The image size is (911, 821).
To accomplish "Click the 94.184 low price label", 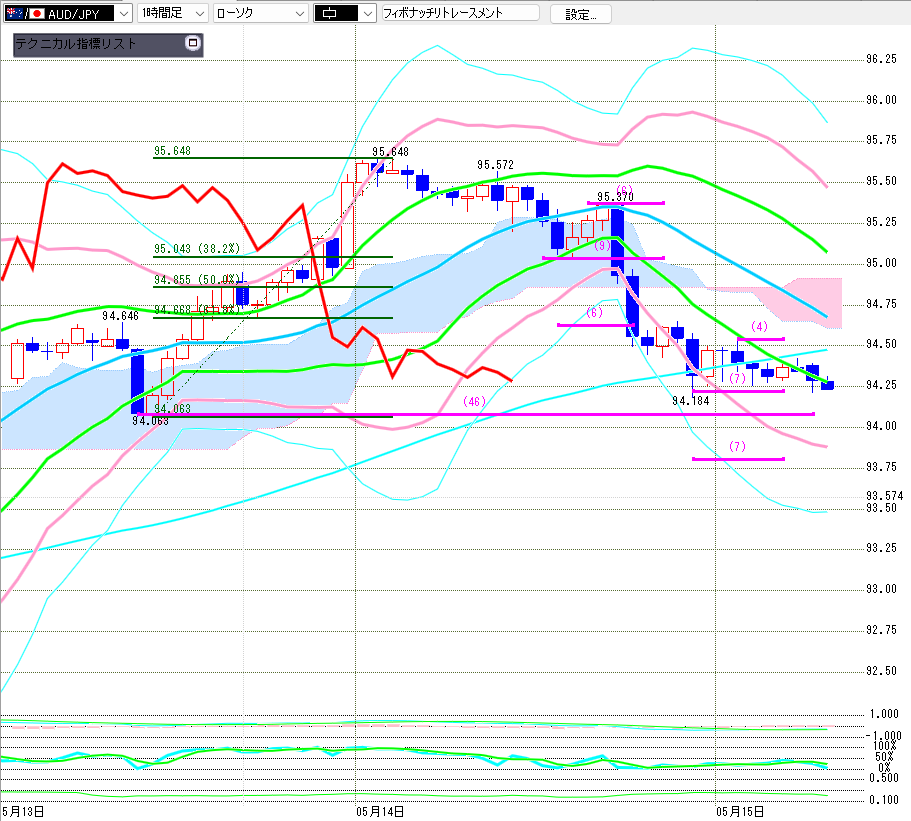I will [x=691, y=401].
